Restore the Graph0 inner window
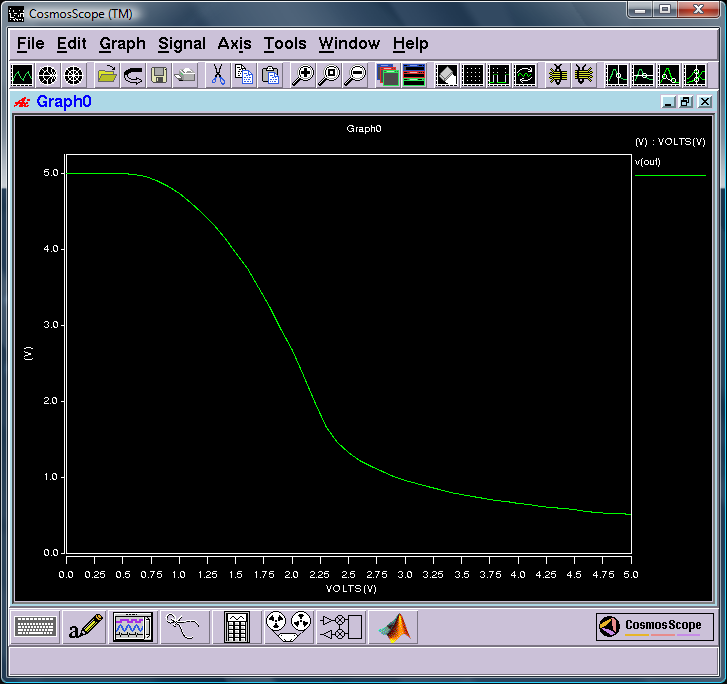The image size is (727, 684). 686,102
